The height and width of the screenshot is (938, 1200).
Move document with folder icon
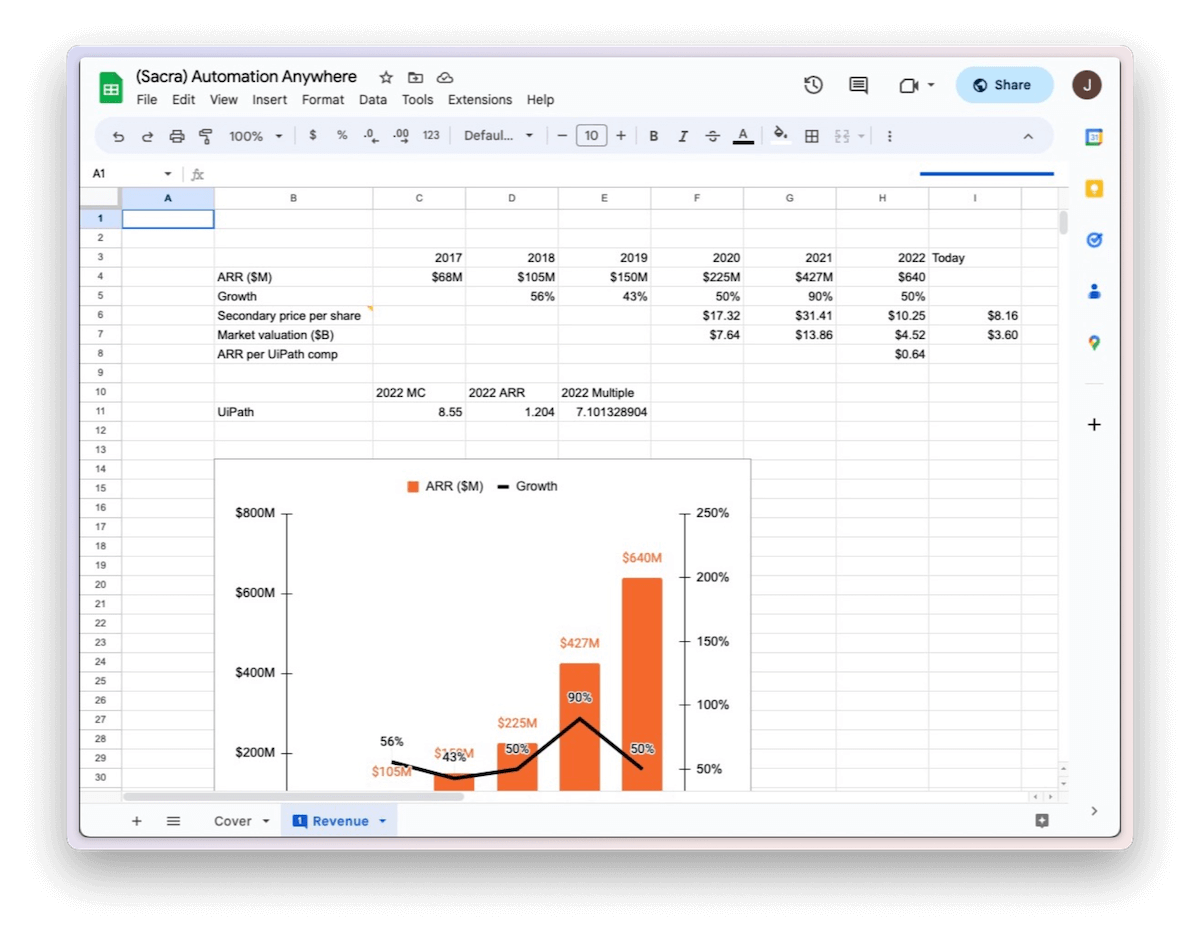[x=416, y=77]
